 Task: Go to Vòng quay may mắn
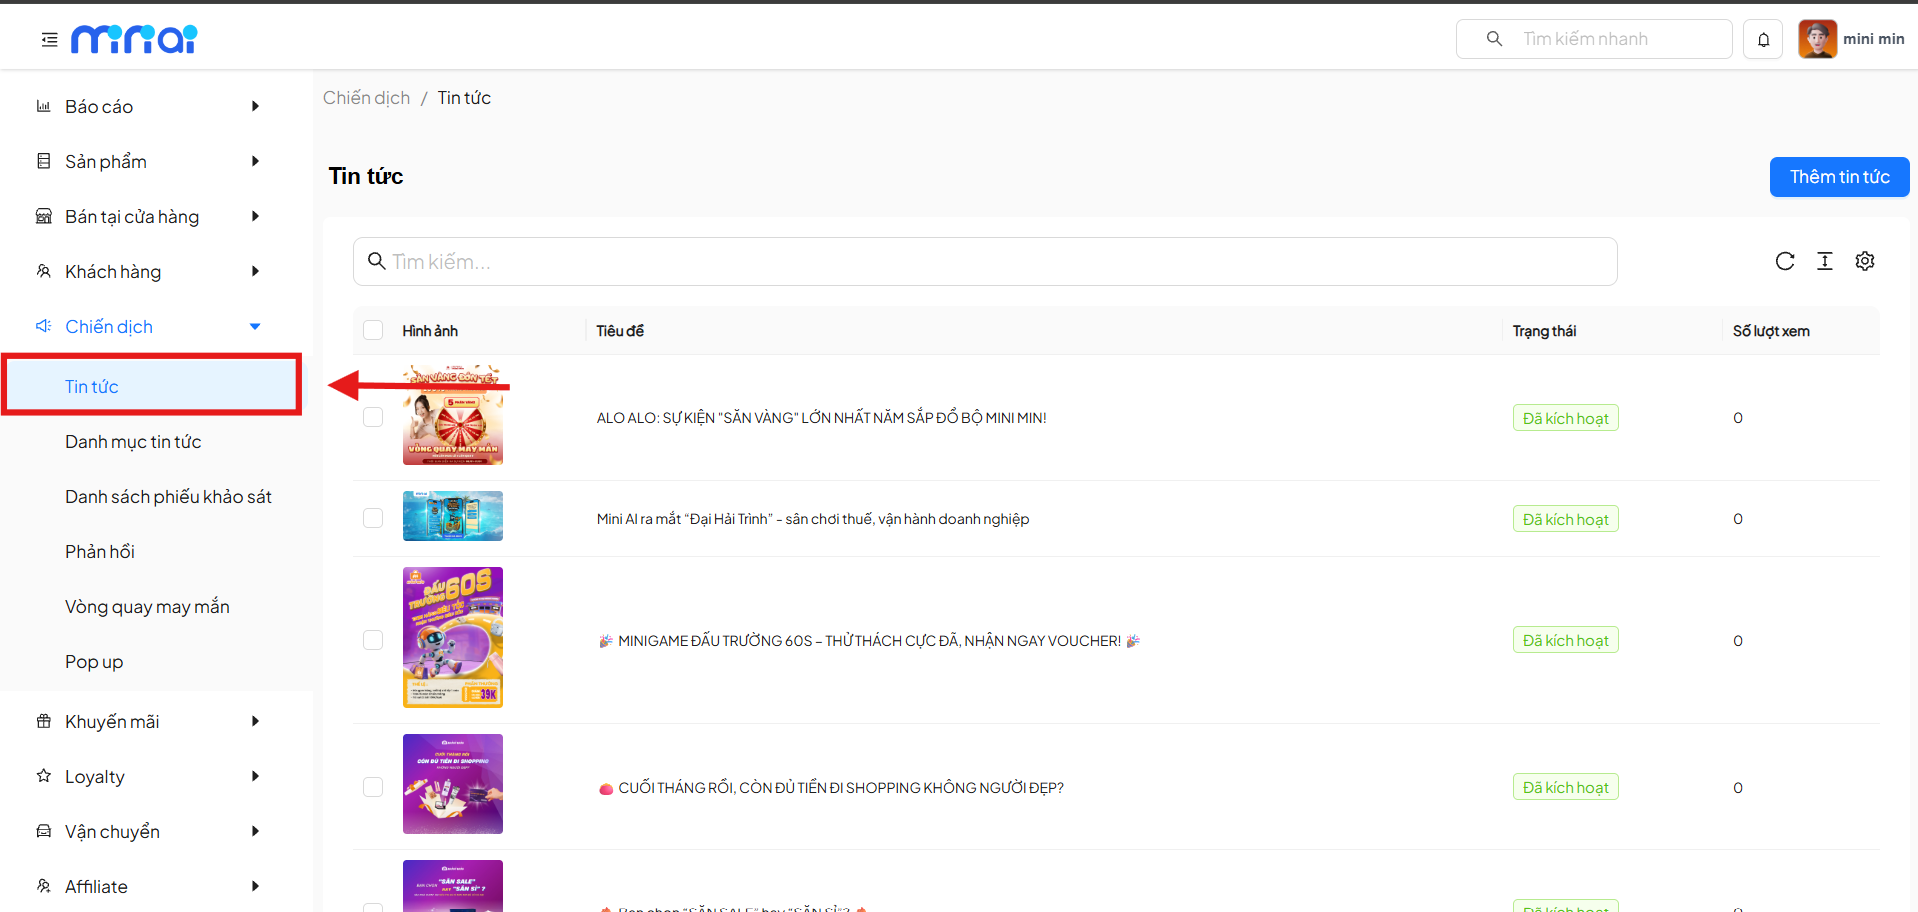[x=147, y=607]
